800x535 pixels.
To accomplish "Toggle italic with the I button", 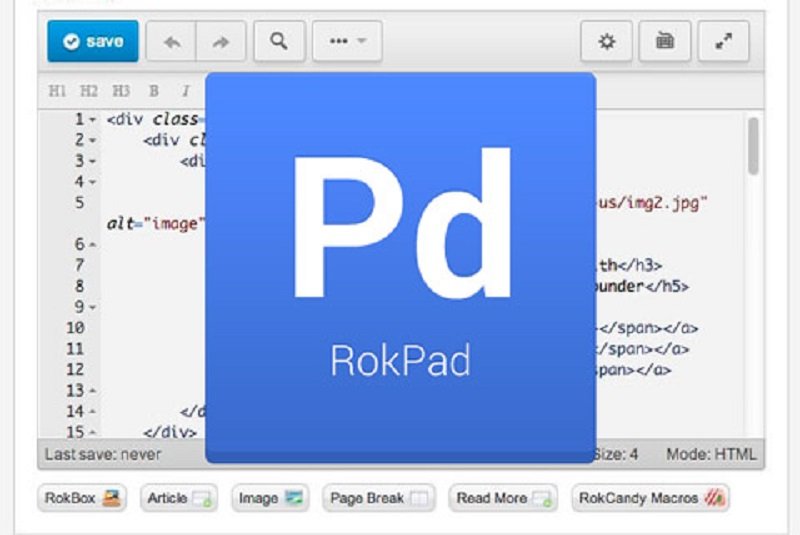I will pyautogui.click(x=186, y=91).
